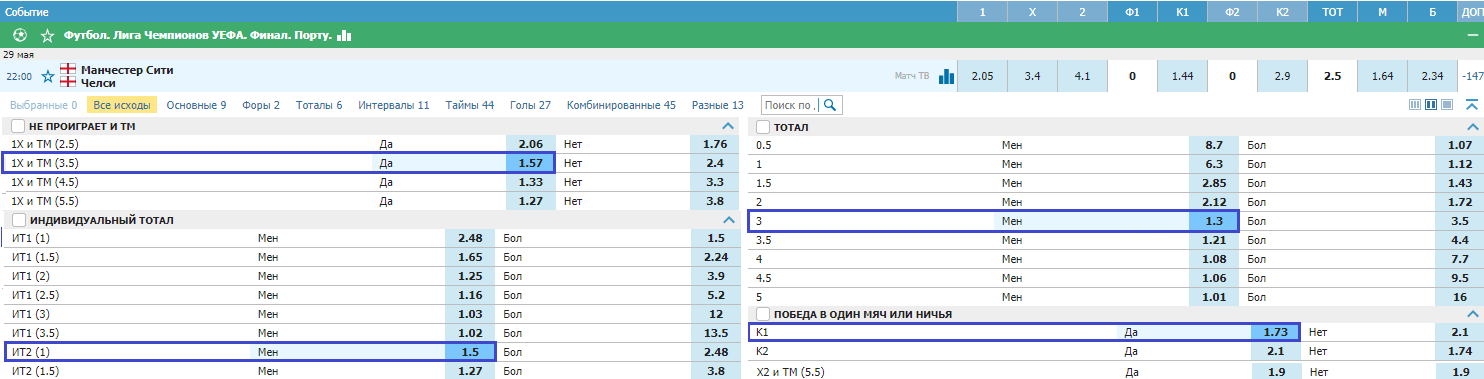Switch to Интервалы 11 tab

tap(394, 105)
